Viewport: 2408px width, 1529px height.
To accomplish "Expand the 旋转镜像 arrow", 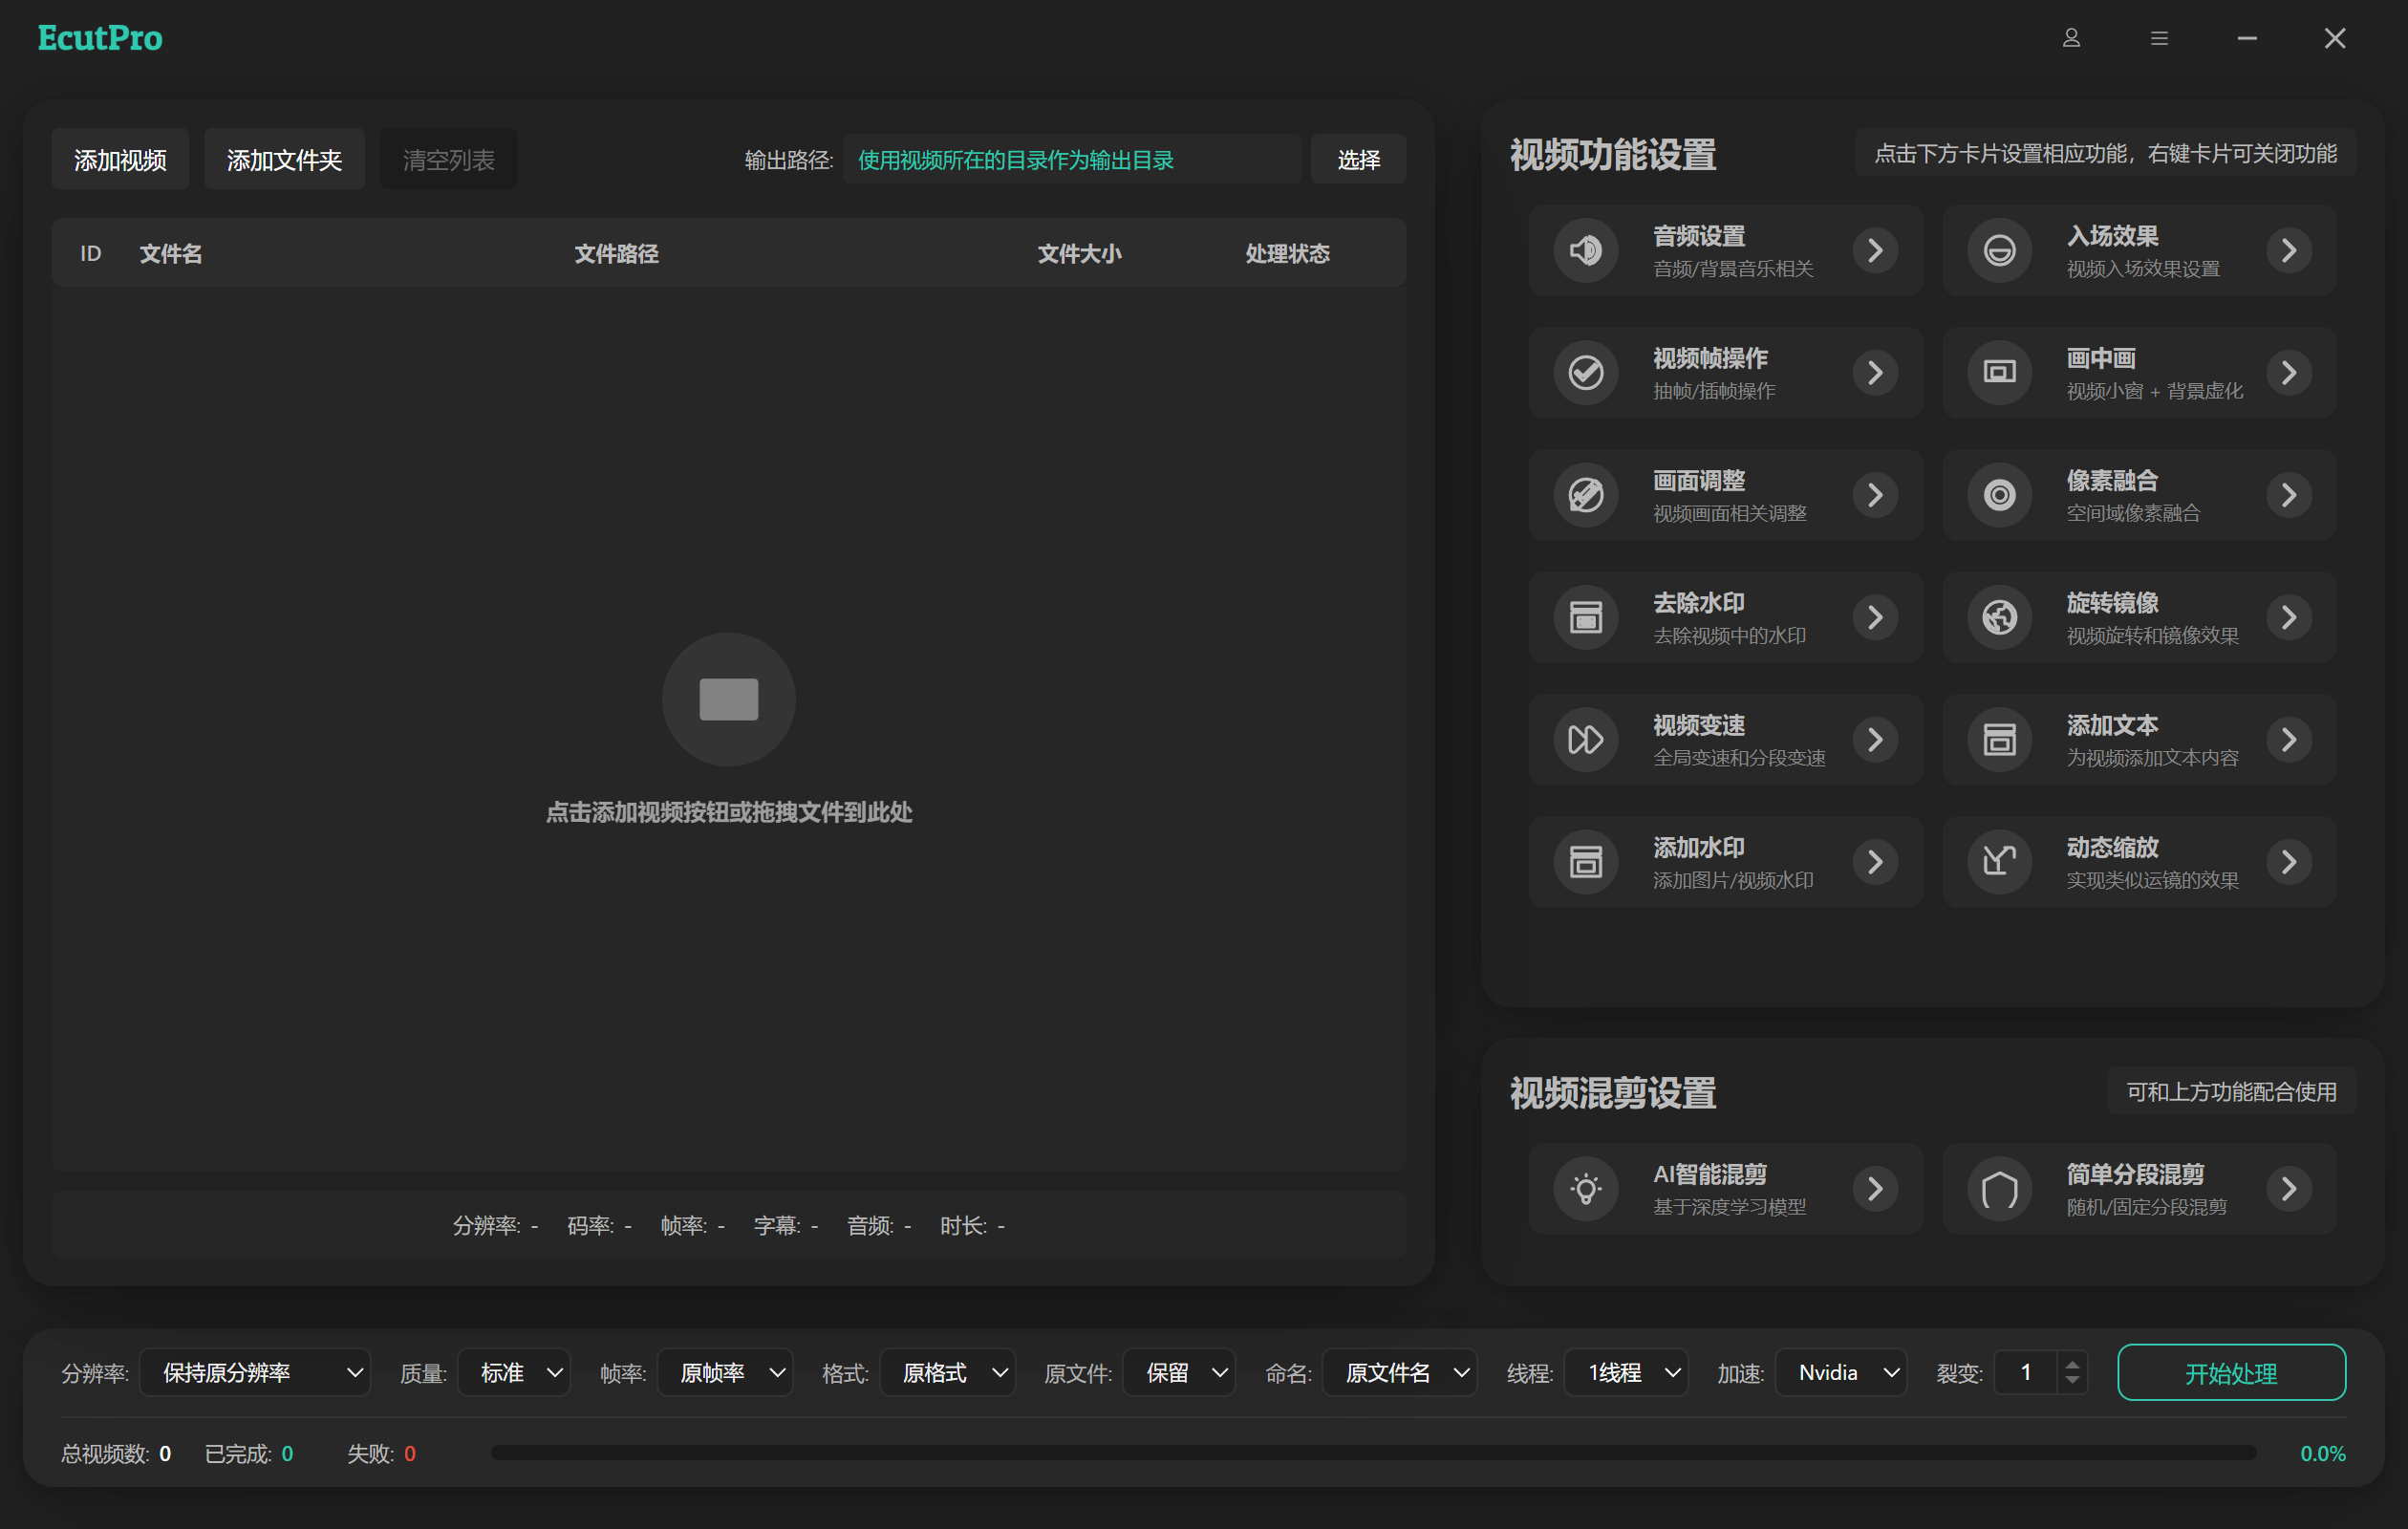I will (x=2289, y=617).
